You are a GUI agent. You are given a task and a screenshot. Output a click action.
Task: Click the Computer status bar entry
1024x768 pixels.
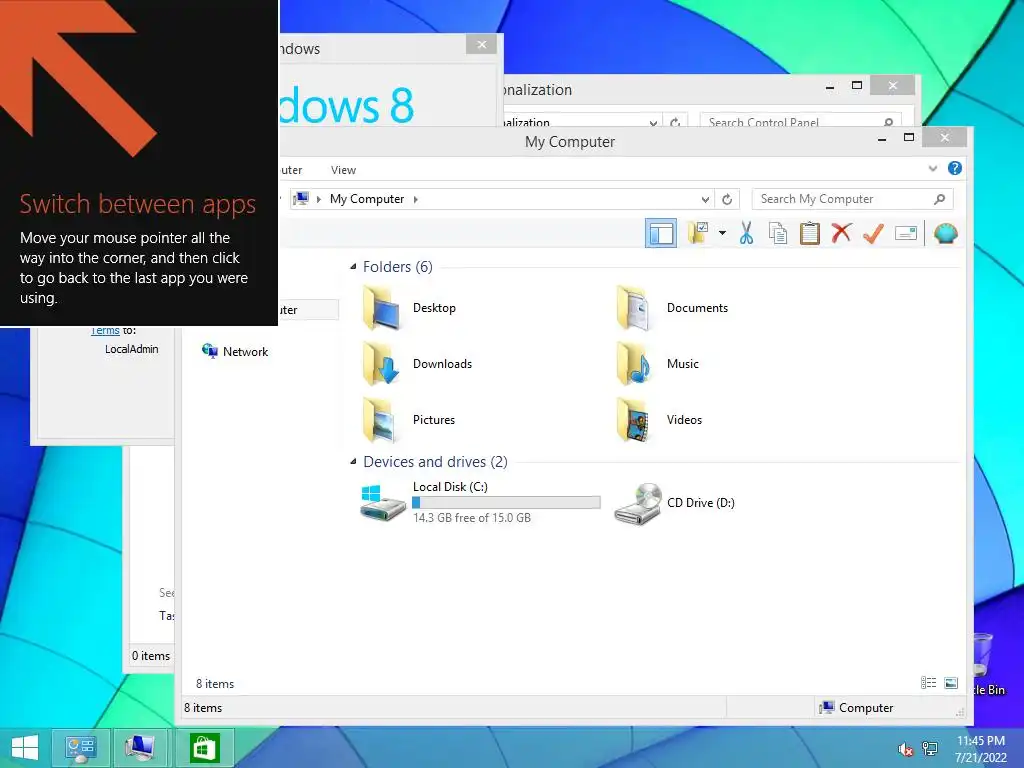[856, 707]
